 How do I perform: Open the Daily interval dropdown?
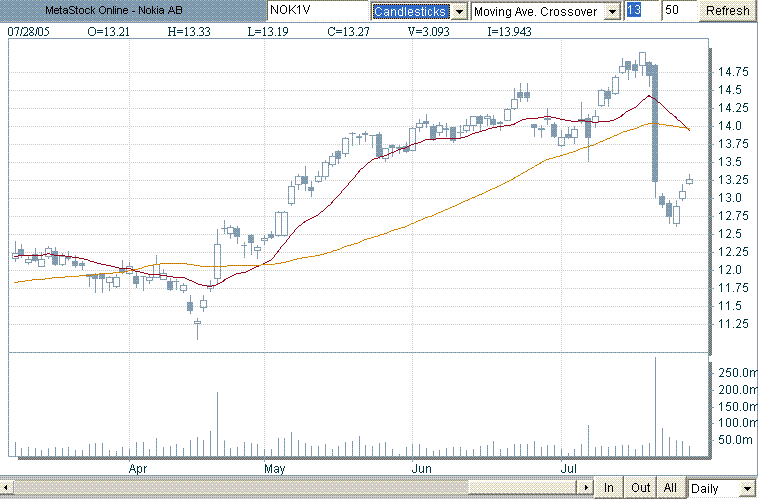pyautogui.click(x=747, y=488)
